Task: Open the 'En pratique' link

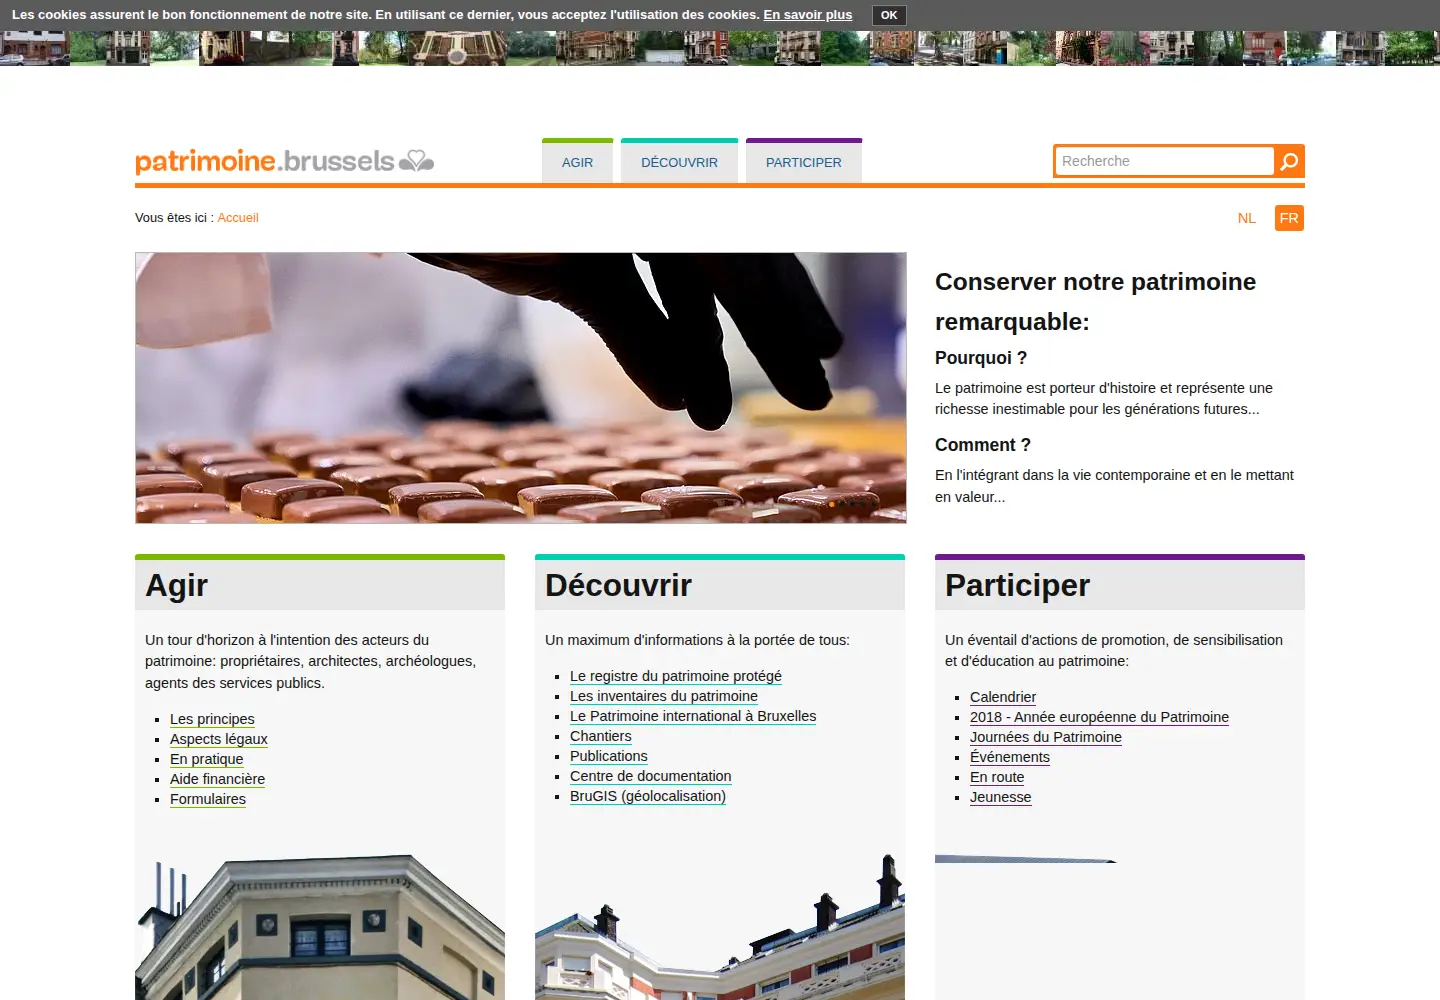Action: 206,759
